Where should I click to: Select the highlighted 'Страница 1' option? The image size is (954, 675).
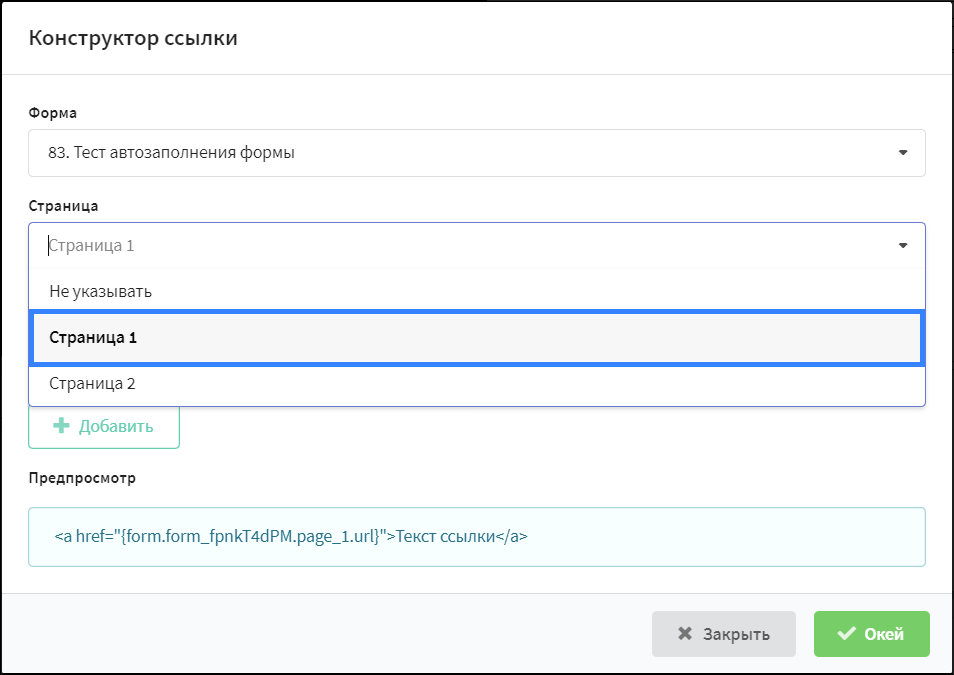pos(477,338)
